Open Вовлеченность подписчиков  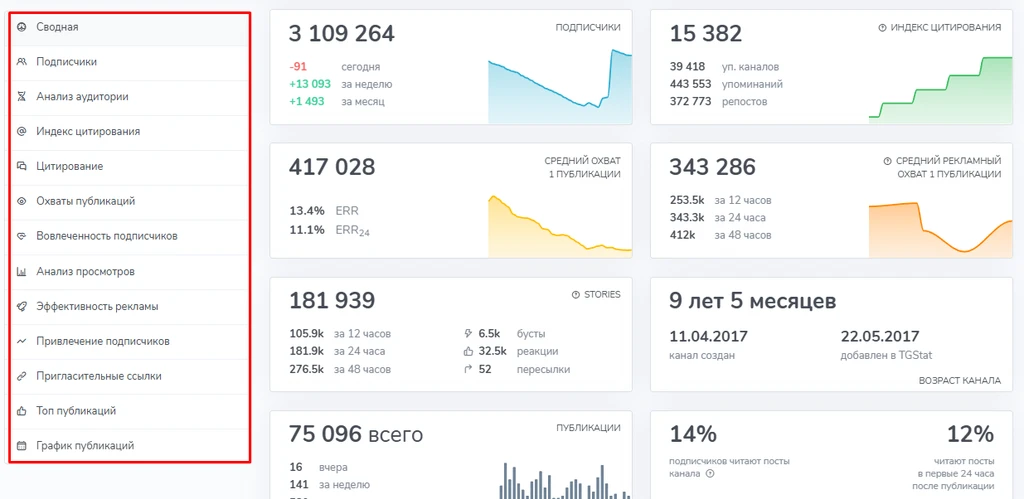pyautogui.click(x=129, y=236)
